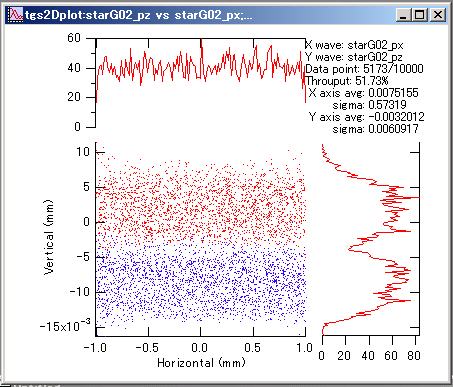
Task: Click the -1.0 horizontal axis tick label
Action: [95, 348]
